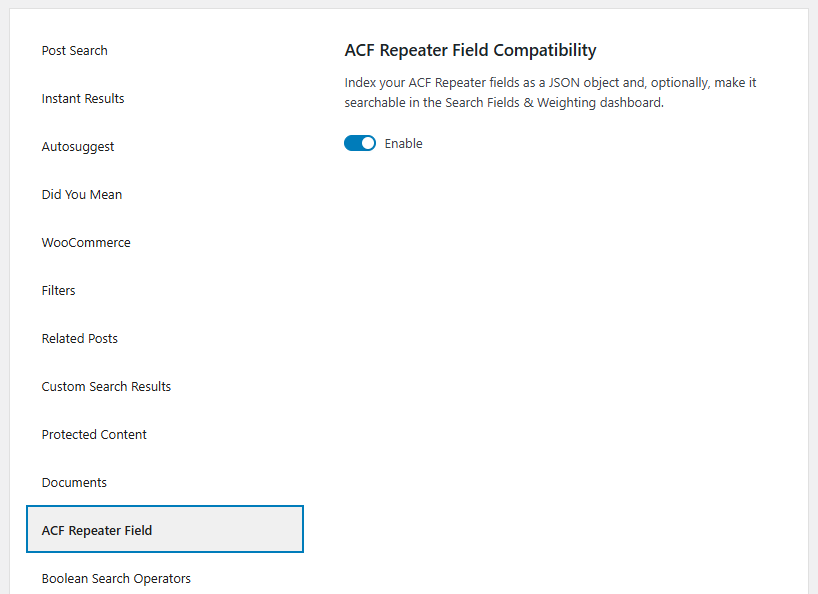
Task: Select the Did You Mean feature
Action: [81, 194]
